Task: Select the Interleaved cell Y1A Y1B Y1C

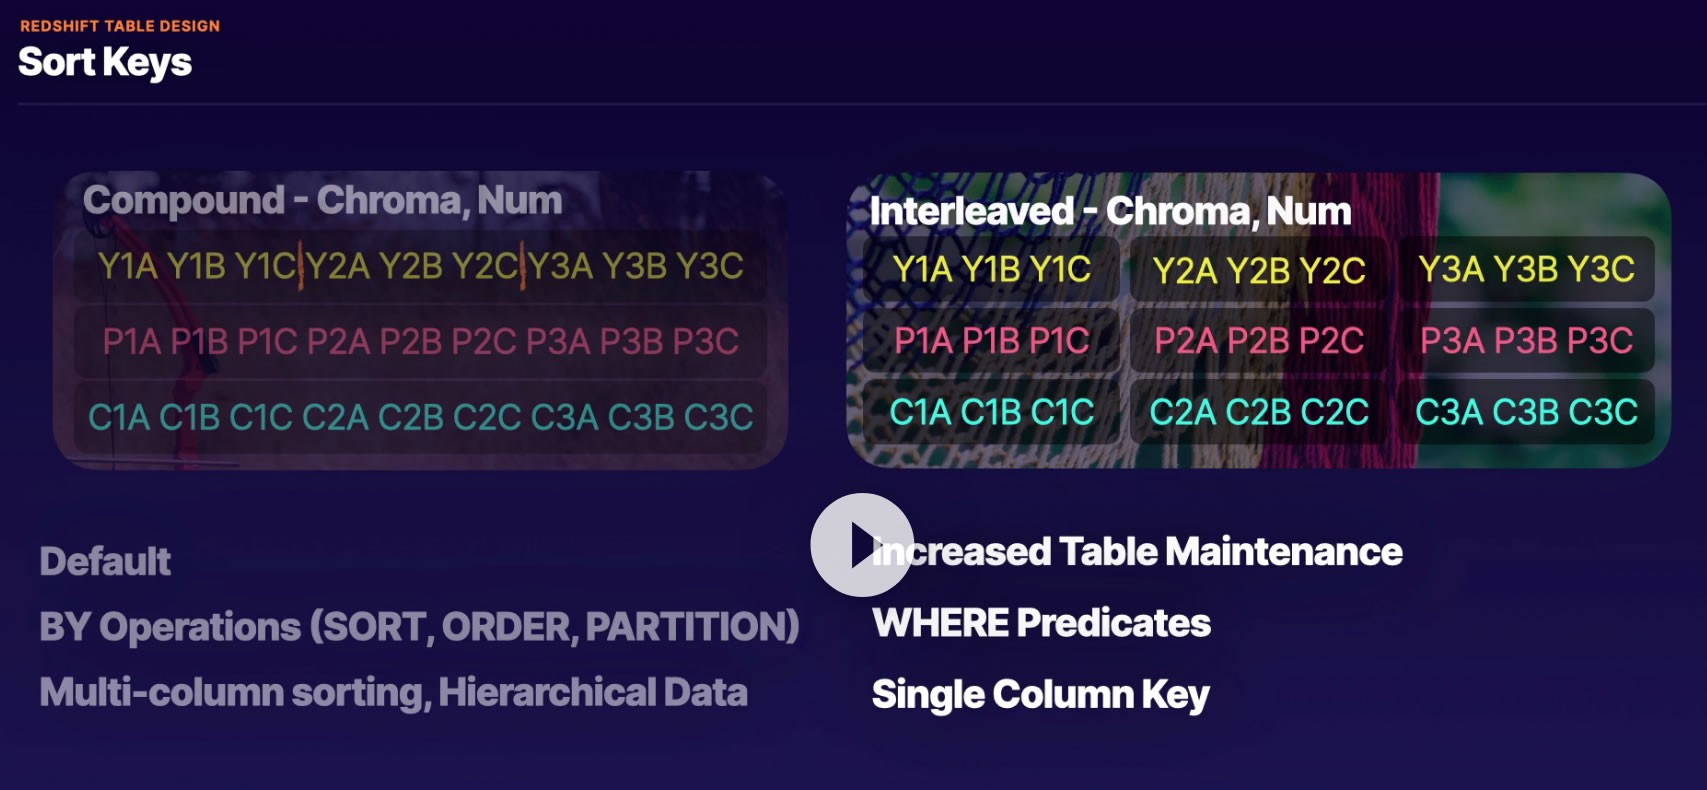Action: 991,270
